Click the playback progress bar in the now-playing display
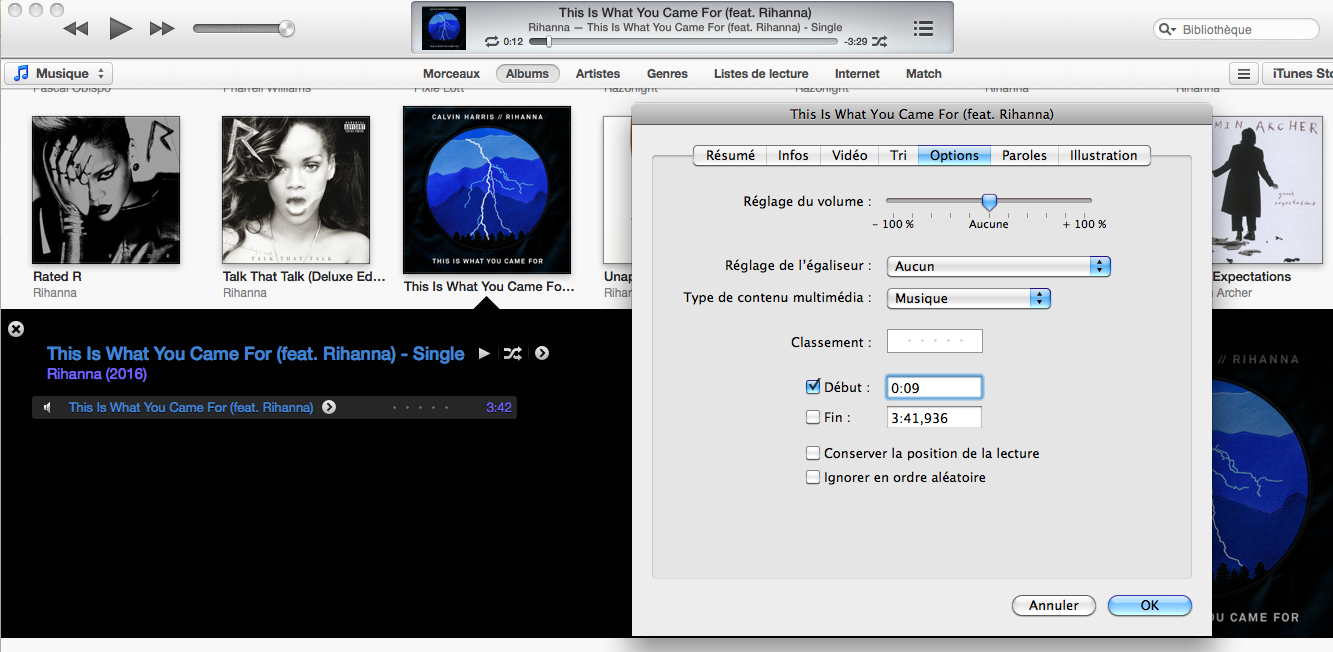Screen dimensions: 1333x652 [685, 42]
